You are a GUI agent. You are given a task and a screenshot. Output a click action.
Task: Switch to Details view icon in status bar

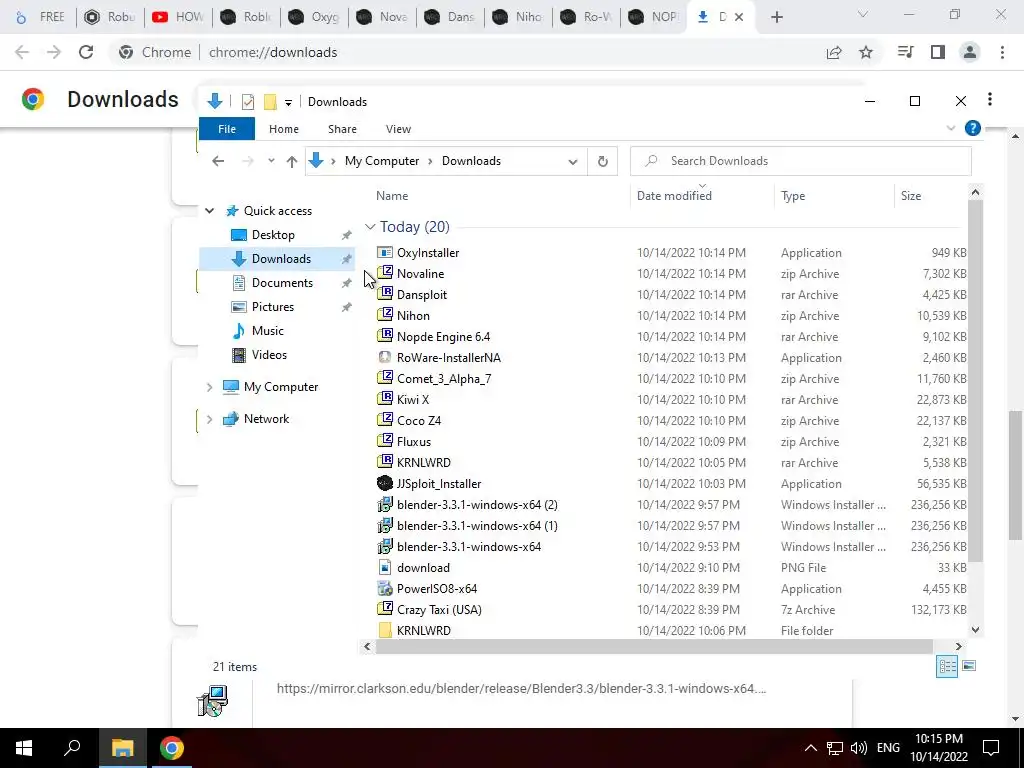(x=947, y=666)
